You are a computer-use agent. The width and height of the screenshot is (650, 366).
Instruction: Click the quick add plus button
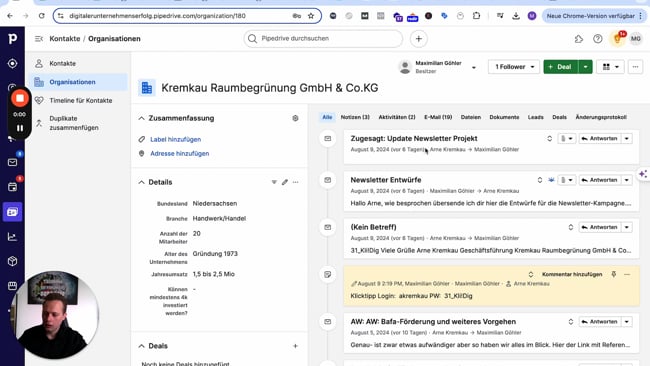419,39
